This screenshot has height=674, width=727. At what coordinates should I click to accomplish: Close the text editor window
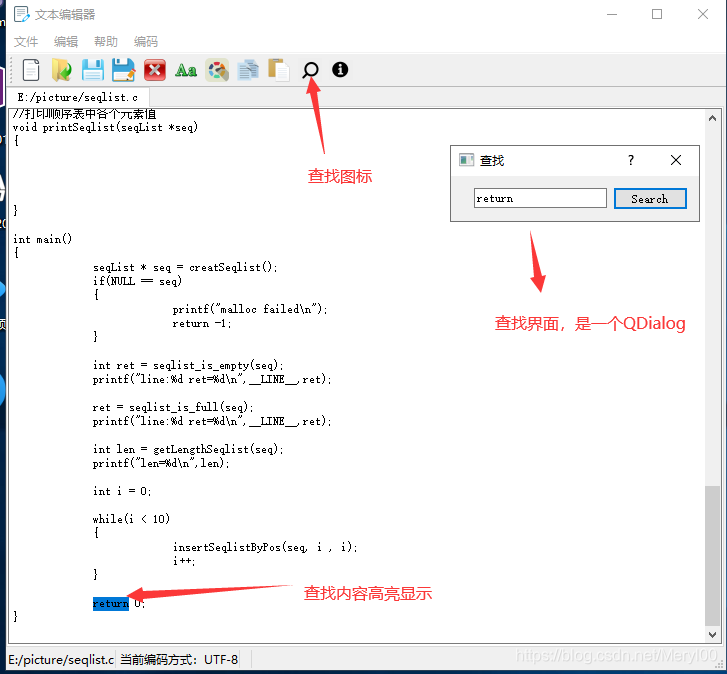point(703,14)
